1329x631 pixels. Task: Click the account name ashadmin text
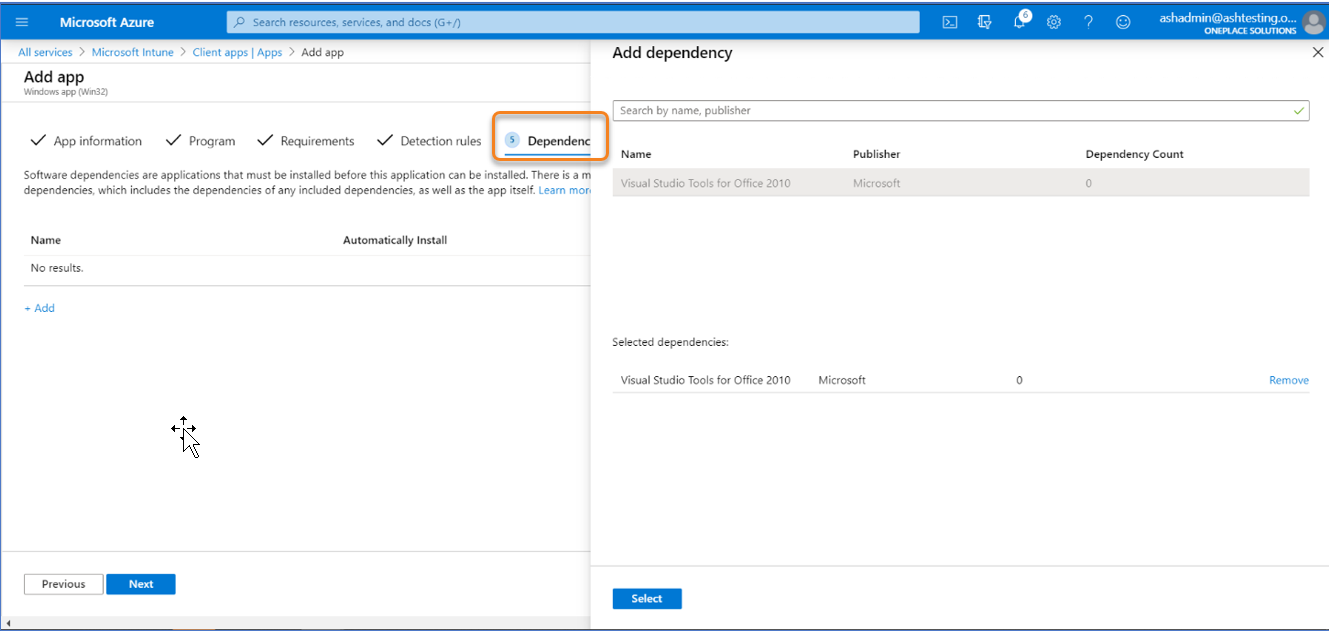1227,17
